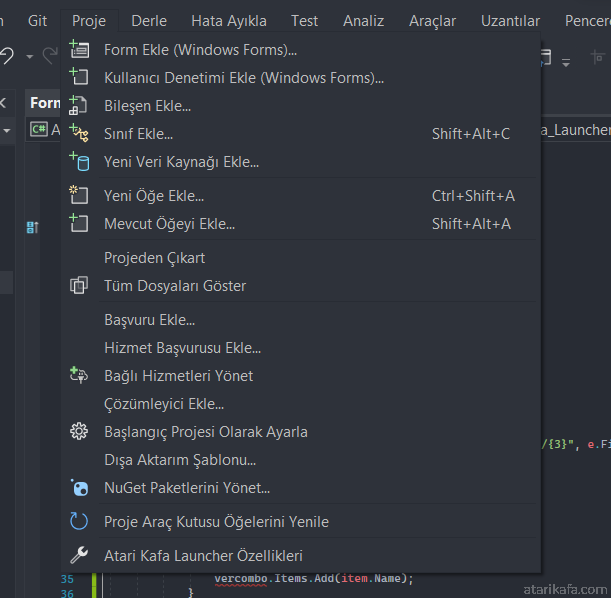Open the Test menu
611x598 pixels.
pos(304,21)
